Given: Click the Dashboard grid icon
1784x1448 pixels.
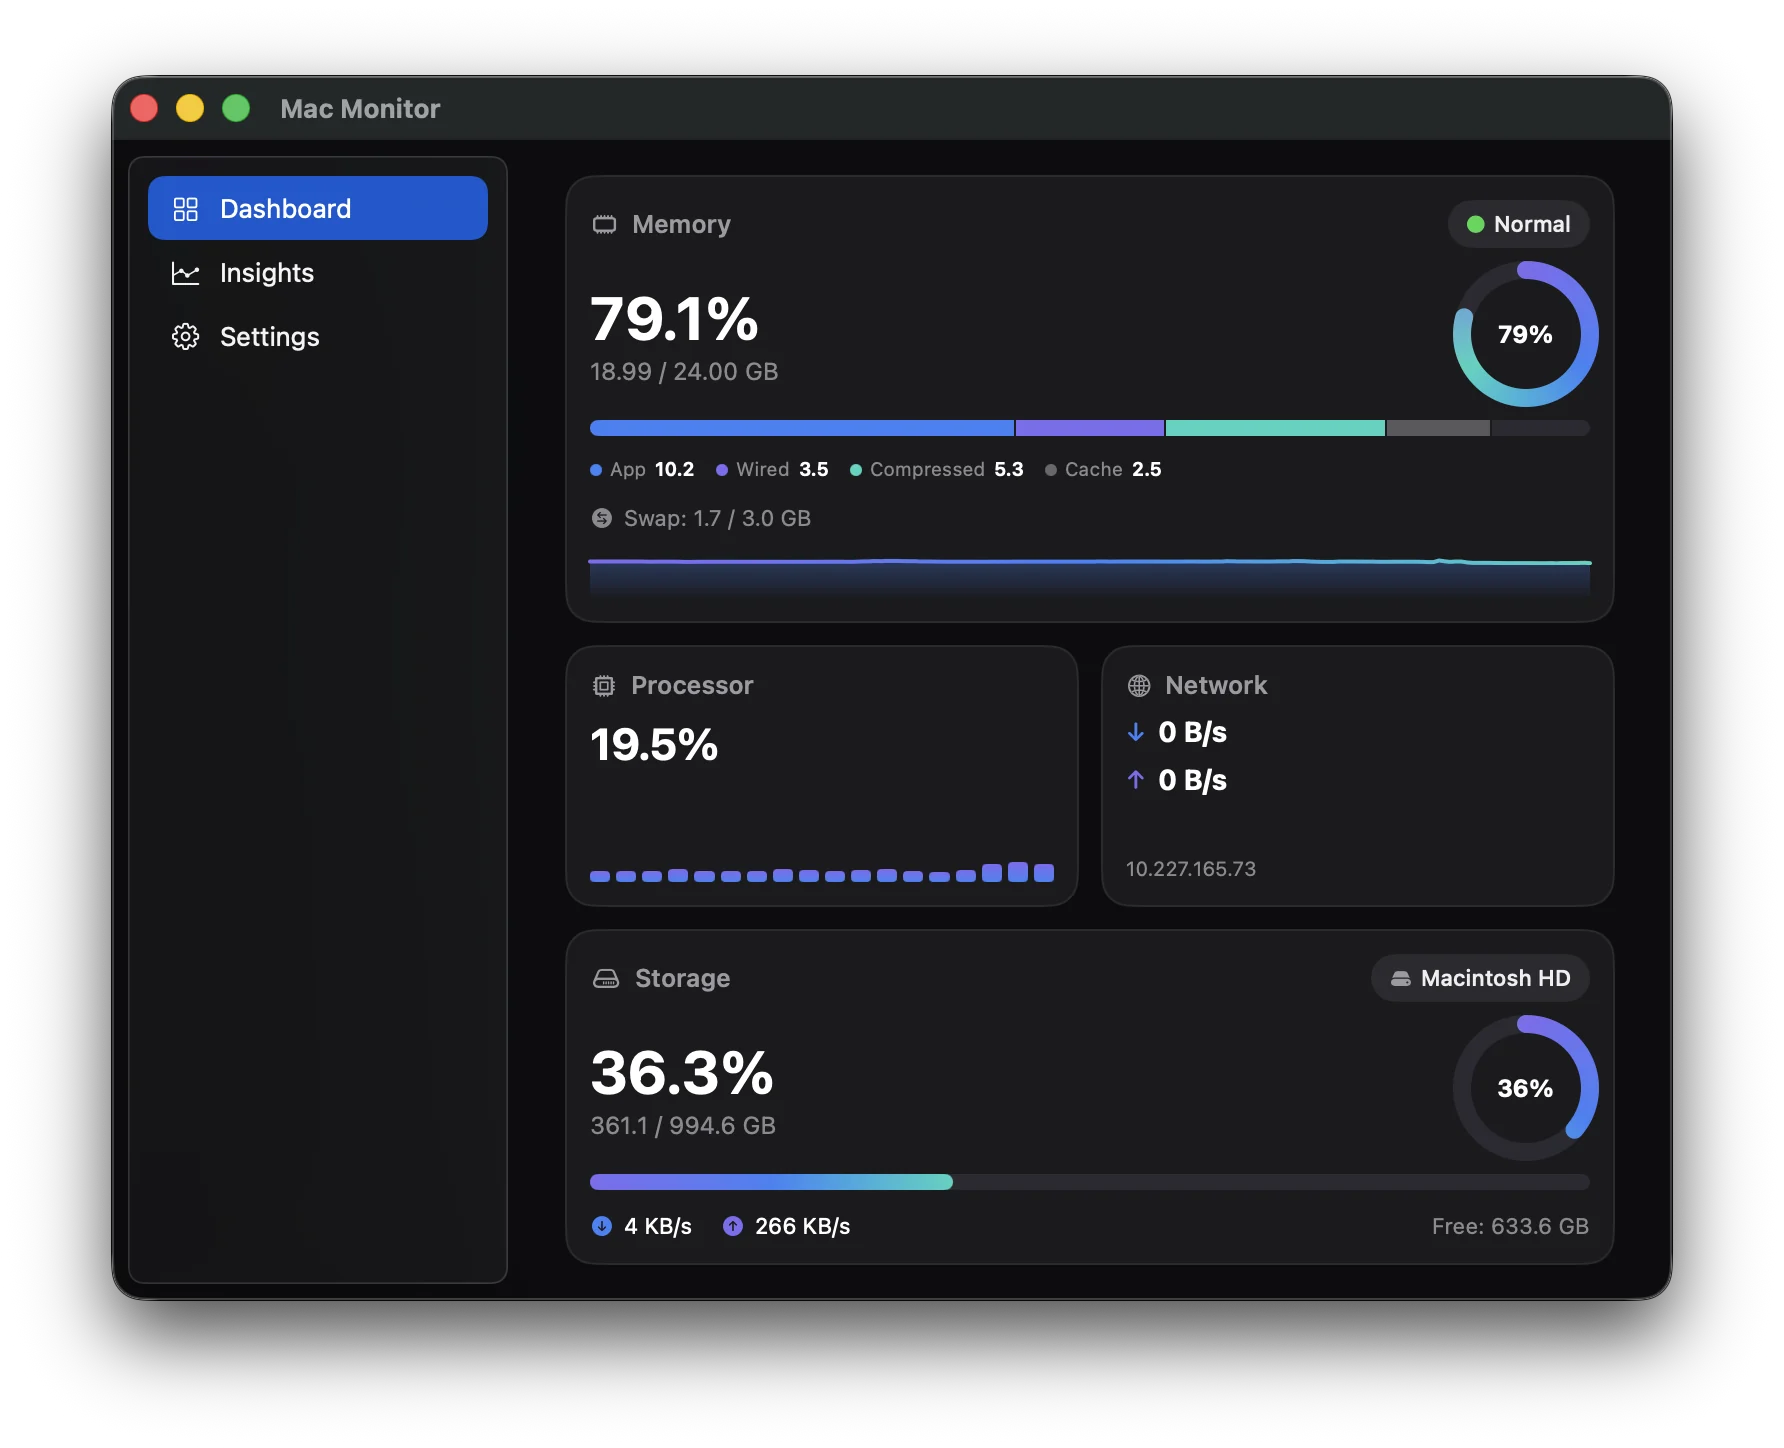Looking at the screenshot, I should coord(186,209).
